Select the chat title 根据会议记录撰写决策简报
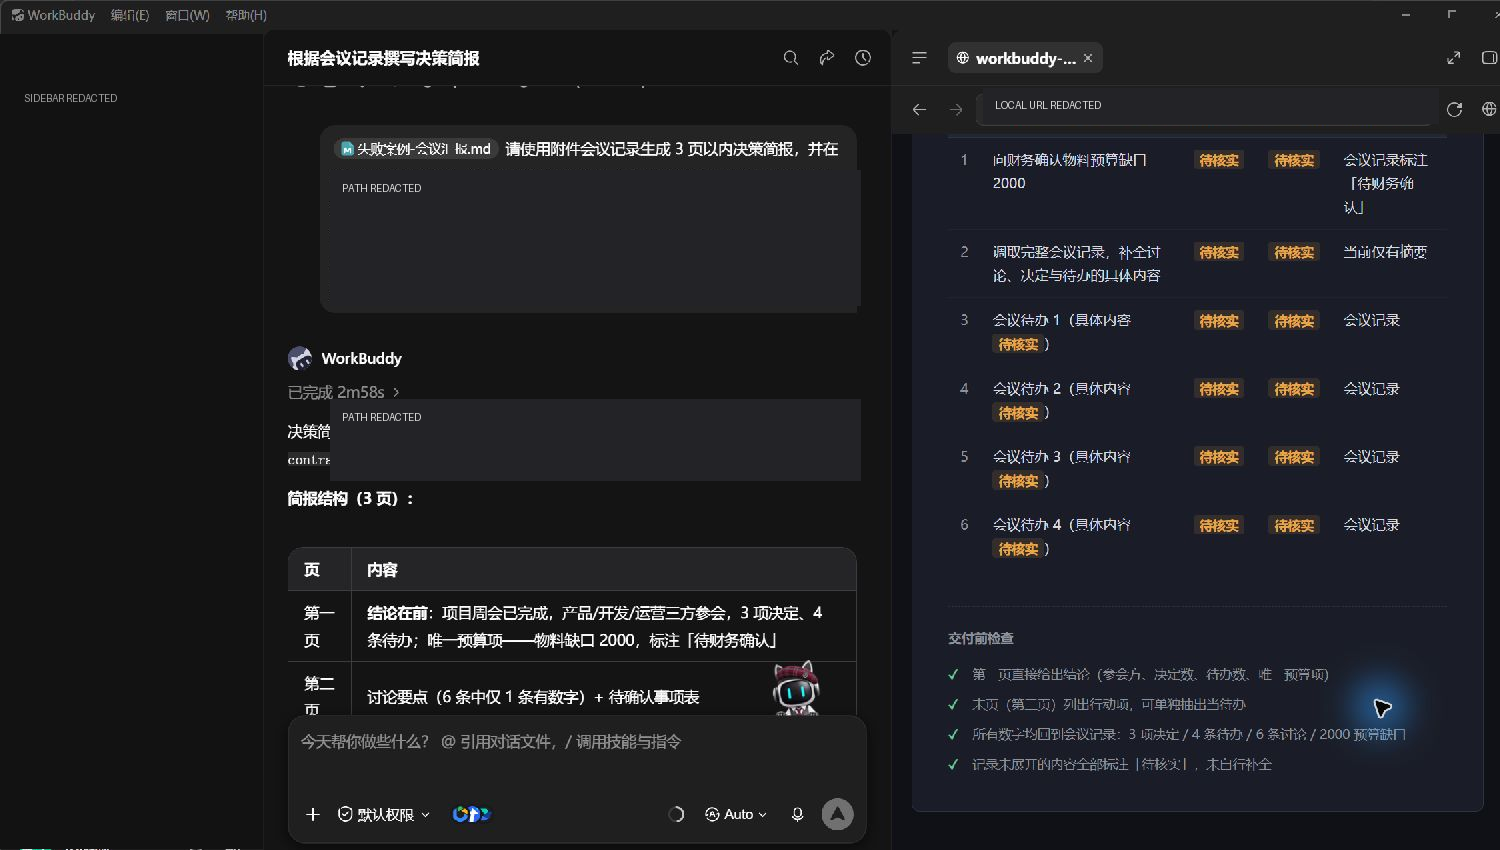The image size is (1500, 850). coord(383,58)
